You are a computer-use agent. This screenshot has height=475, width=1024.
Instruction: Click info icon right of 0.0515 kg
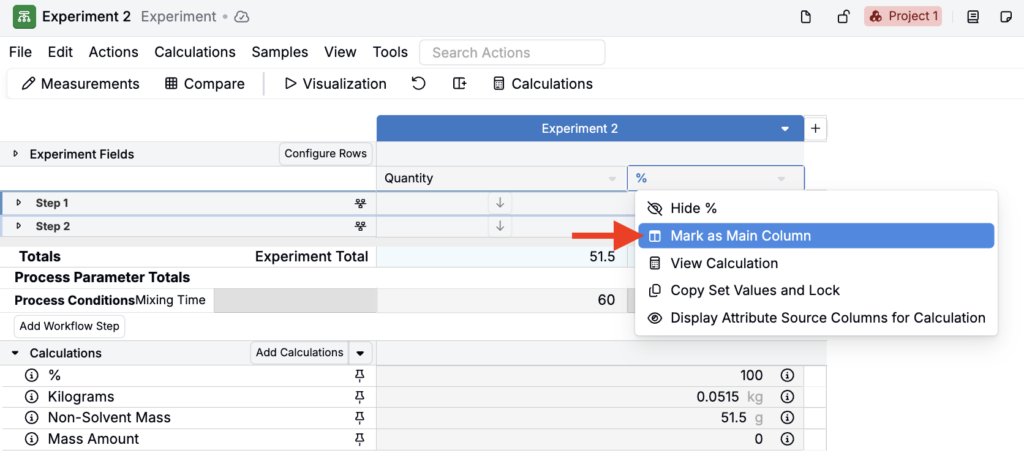pyautogui.click(x=787, y=397)
